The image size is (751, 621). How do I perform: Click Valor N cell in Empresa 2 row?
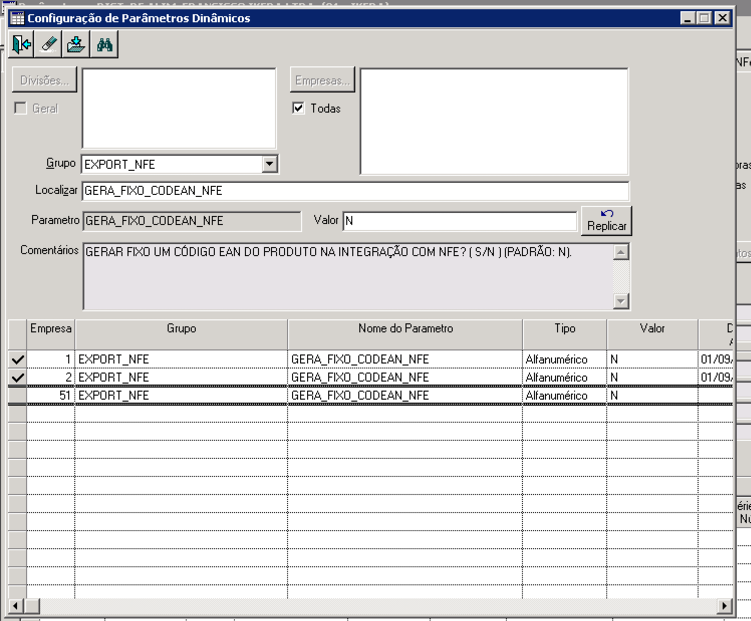pyautogui.click(x=652, y=377)
